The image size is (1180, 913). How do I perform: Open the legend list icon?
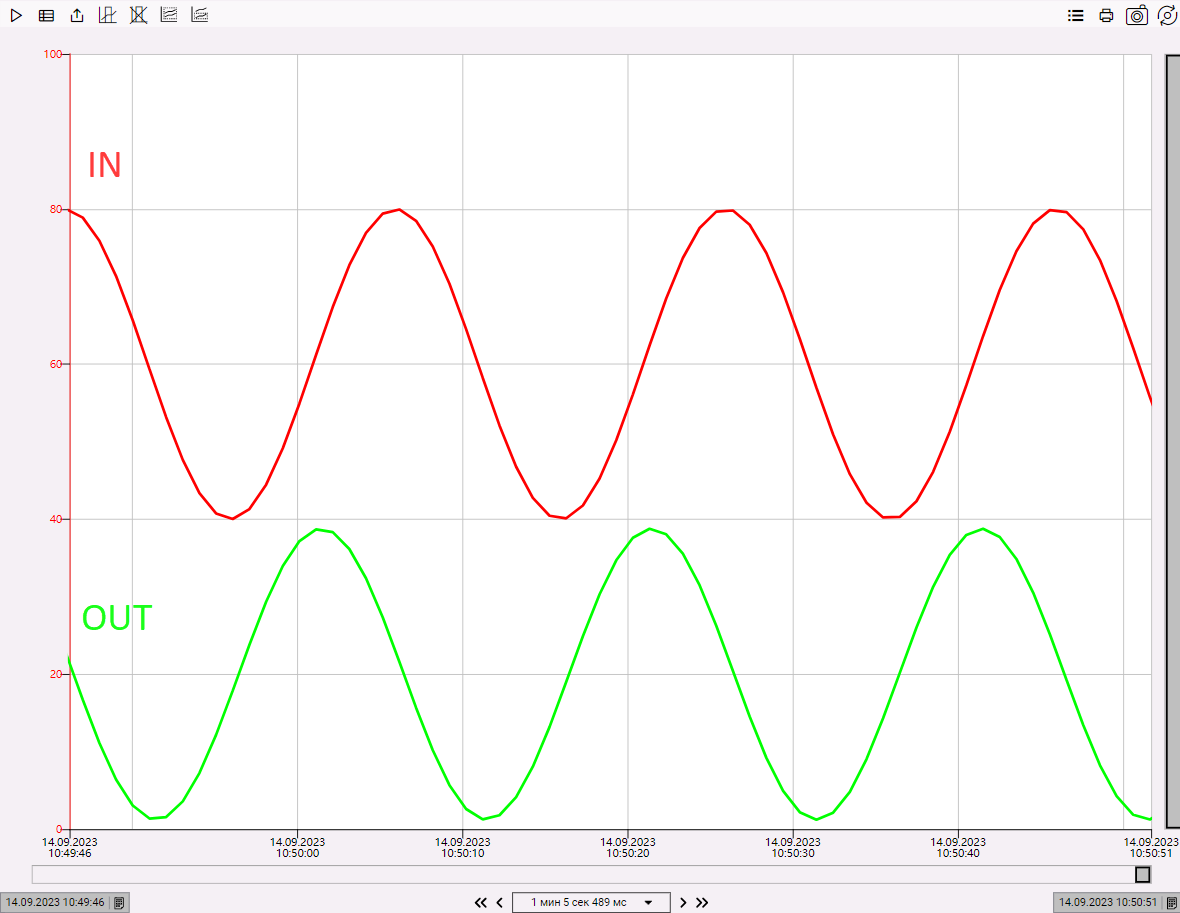tap(1076, 15)
